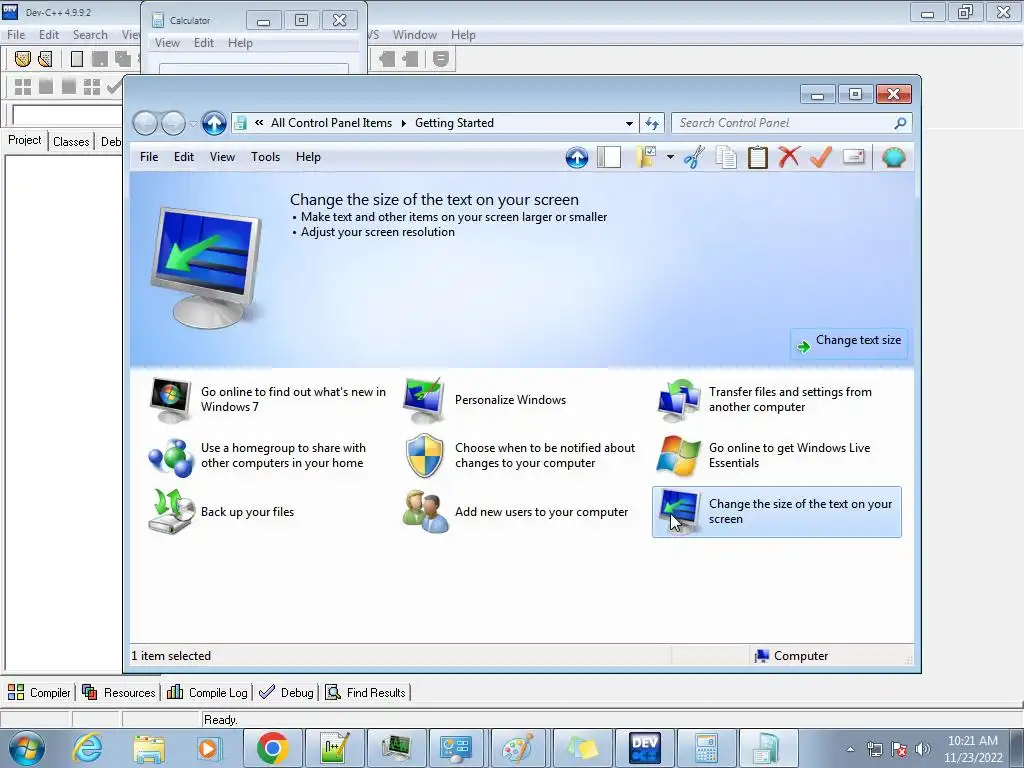Click the volume speaker tray icon

click(923, 749)
